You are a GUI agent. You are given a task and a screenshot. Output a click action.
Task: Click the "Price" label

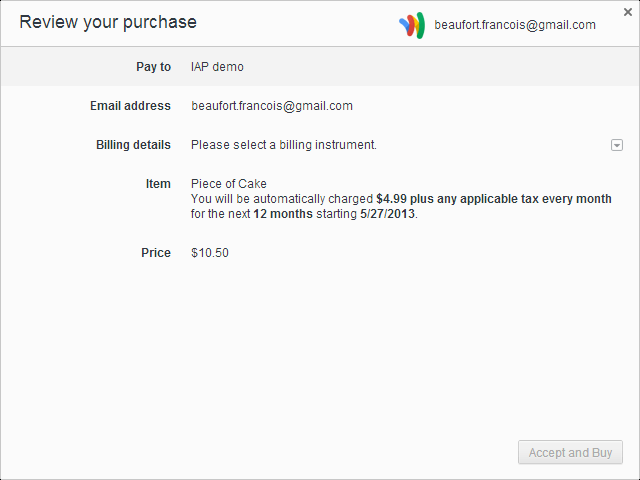pyautogui.click(x=156, y=253)
